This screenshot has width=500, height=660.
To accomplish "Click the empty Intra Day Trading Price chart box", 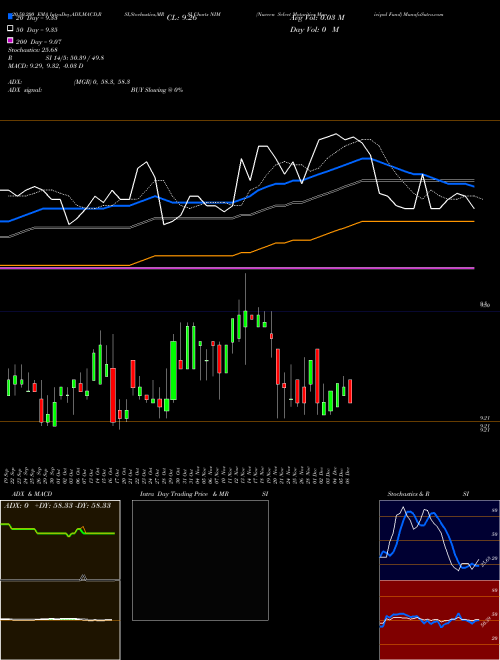I will click(x=200, y=560).
